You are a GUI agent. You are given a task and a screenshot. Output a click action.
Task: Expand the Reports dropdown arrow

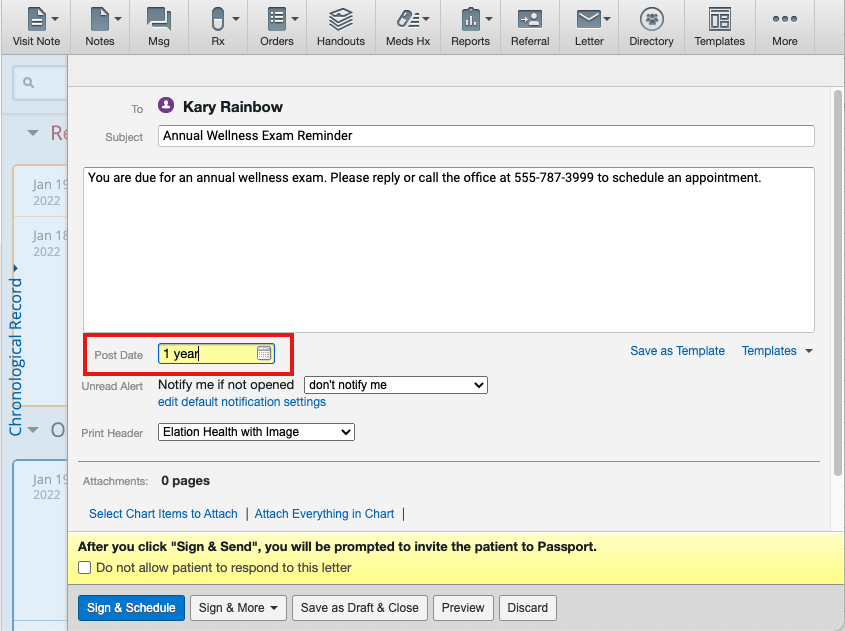[x=489, y=19]
